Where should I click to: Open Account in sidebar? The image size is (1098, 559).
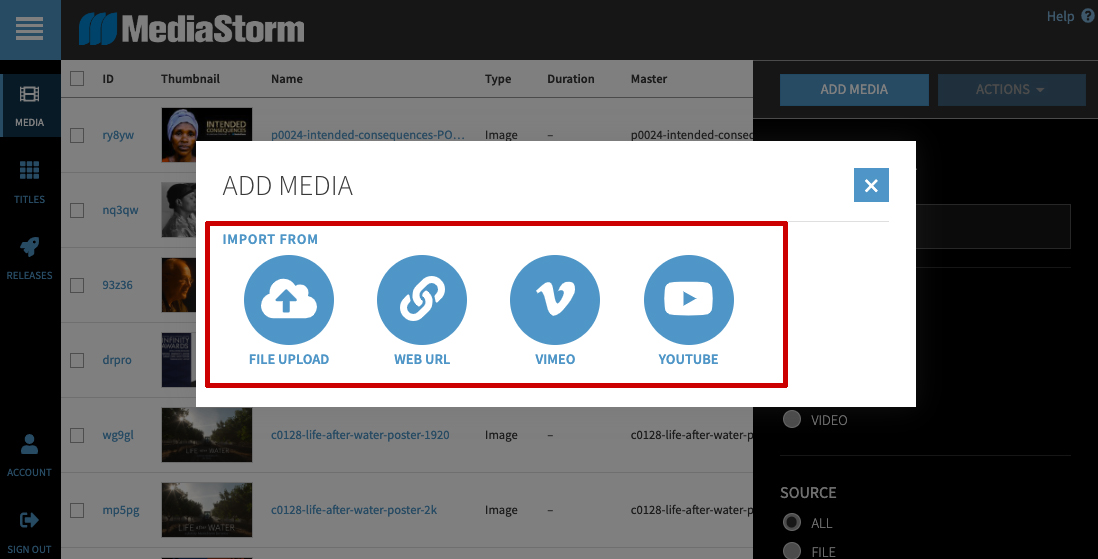click(29, 455)
